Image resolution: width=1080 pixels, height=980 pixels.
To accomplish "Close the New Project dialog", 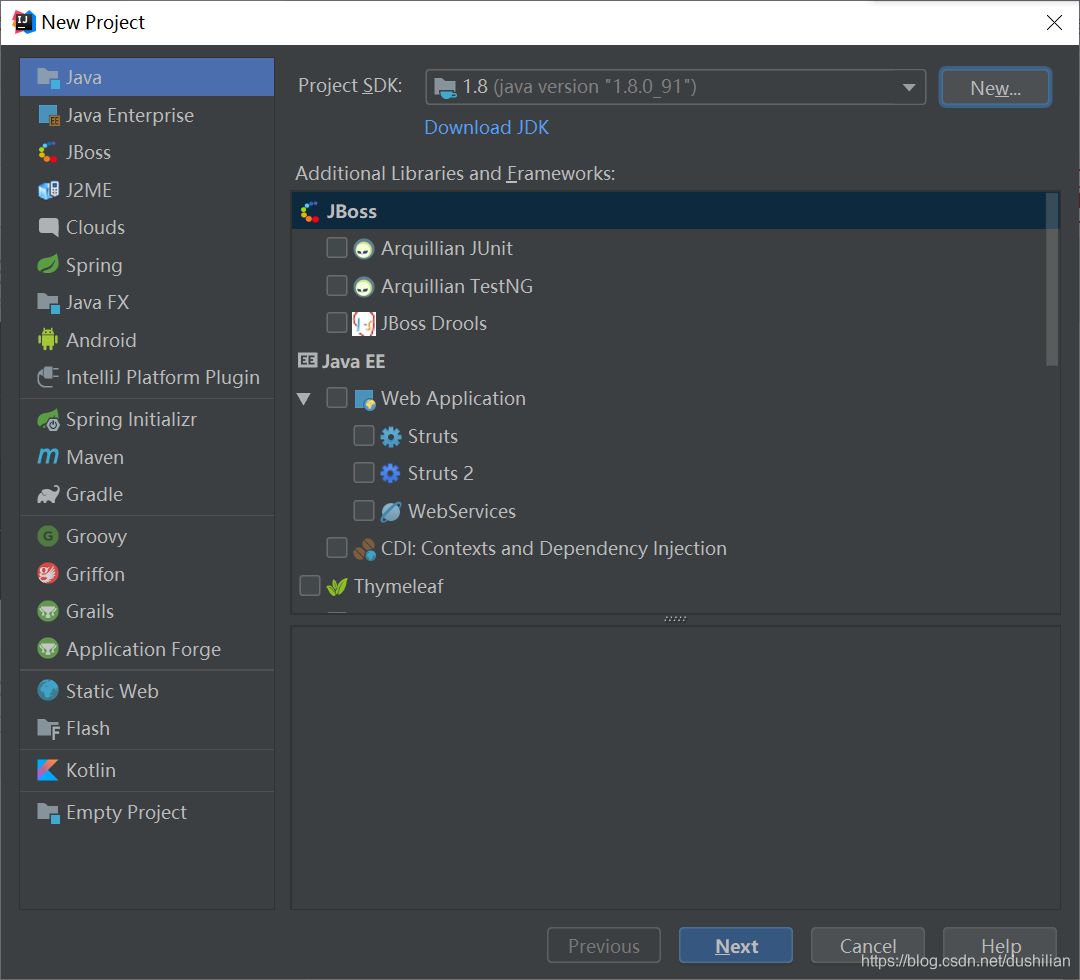I will point(1054,23).
